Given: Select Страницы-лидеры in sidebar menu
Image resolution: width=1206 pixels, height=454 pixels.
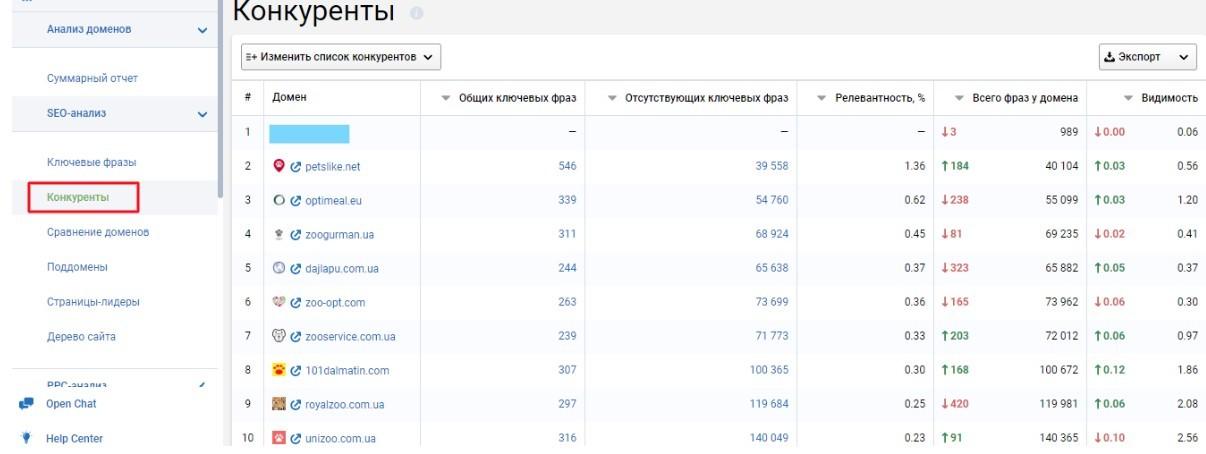Looking at the screenshot, I should (93, 302).
